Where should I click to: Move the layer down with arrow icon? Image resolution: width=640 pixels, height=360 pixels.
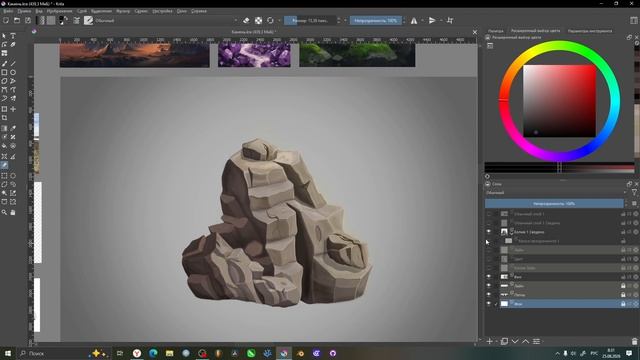pyautogui.click(x=515, y=341)
